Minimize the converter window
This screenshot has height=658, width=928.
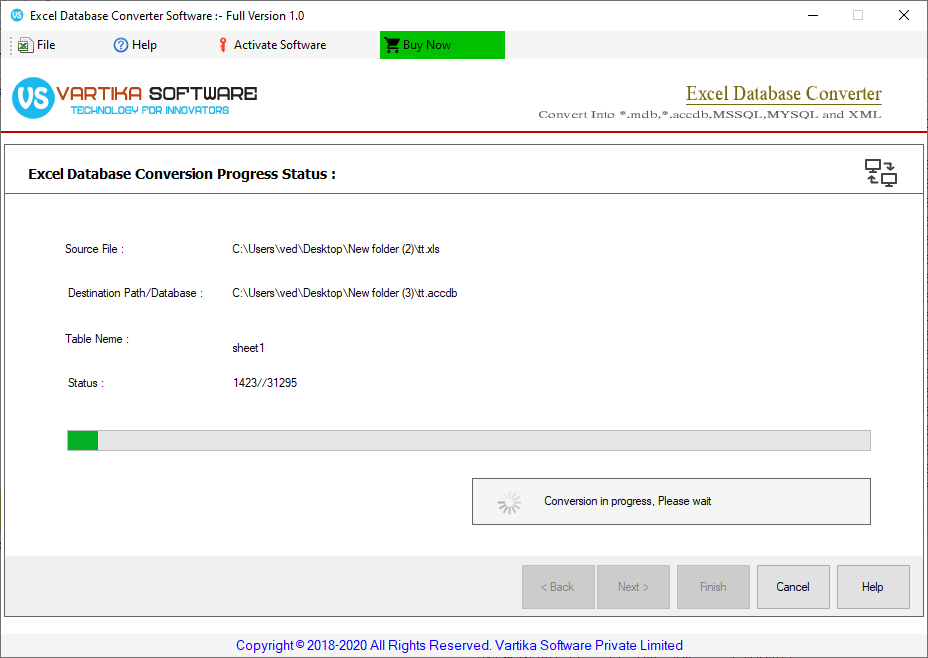pyautogui.click(x=813, y=15)
